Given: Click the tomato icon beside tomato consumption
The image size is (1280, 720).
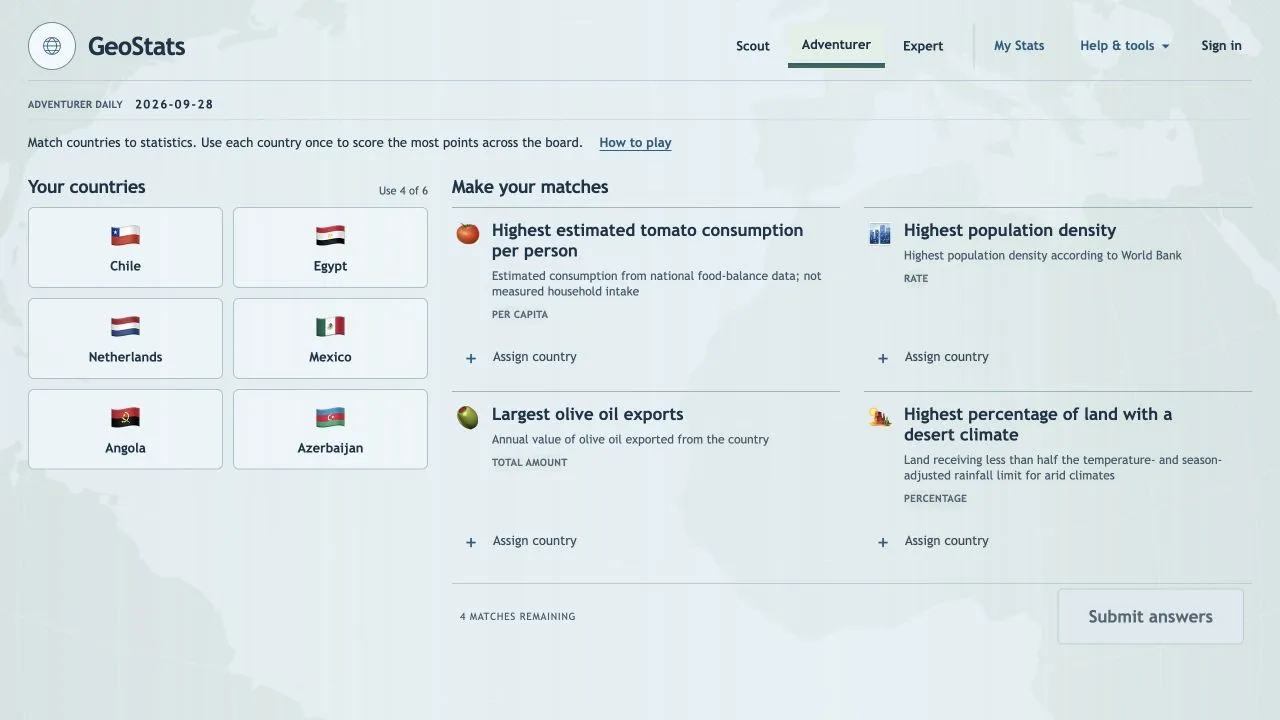Looking at the screenshot, I should 467,233.
